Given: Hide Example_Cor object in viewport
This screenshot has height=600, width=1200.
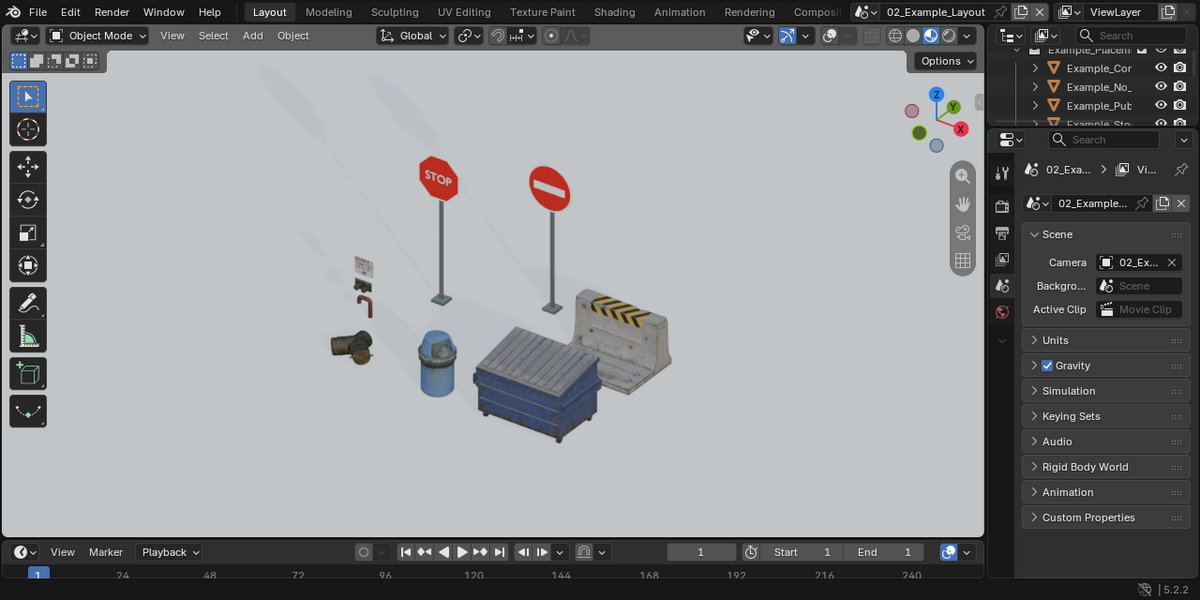Looking at the screenshot, I should coord(1161,68).
